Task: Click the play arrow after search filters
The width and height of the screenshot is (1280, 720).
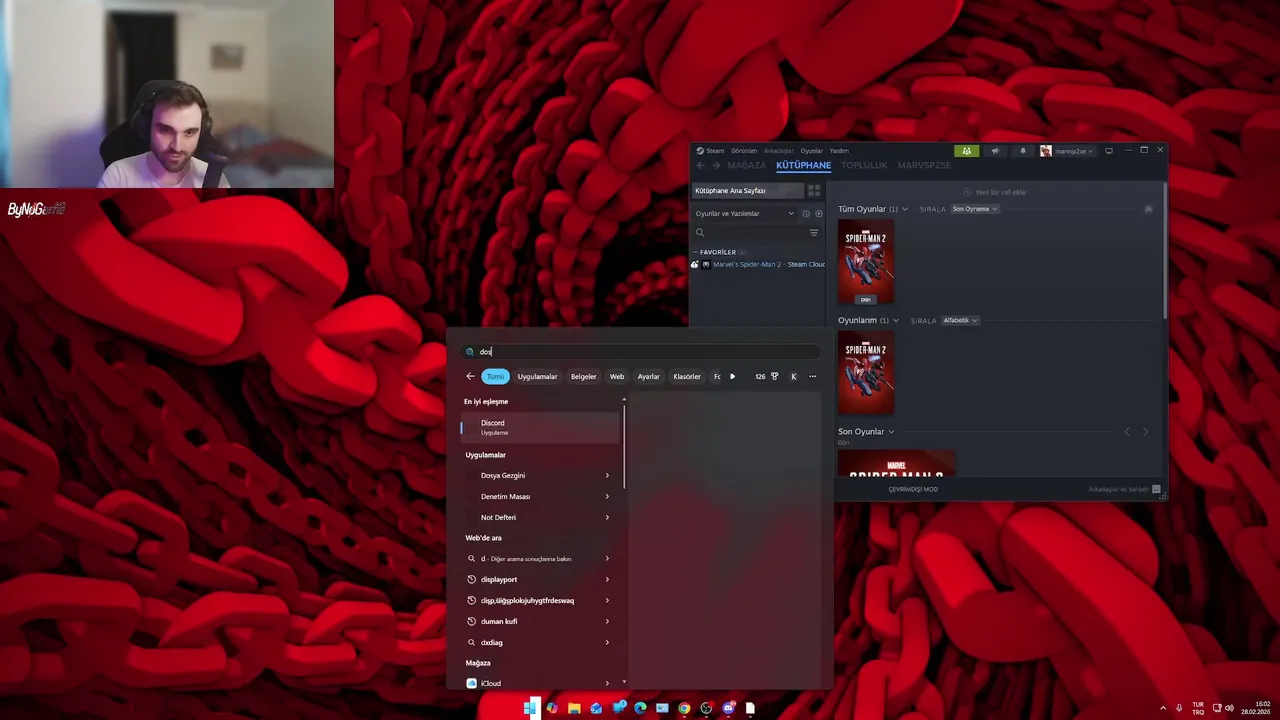Action: point(732,377)
